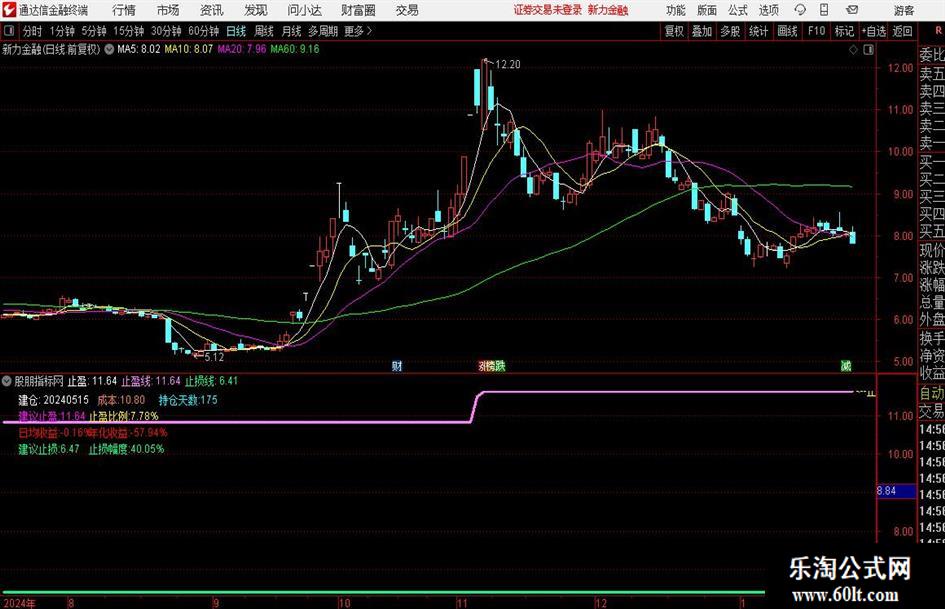
Task: Open dropdown arrow beside 股朋指标网 indicator
Action: (7, 381)
